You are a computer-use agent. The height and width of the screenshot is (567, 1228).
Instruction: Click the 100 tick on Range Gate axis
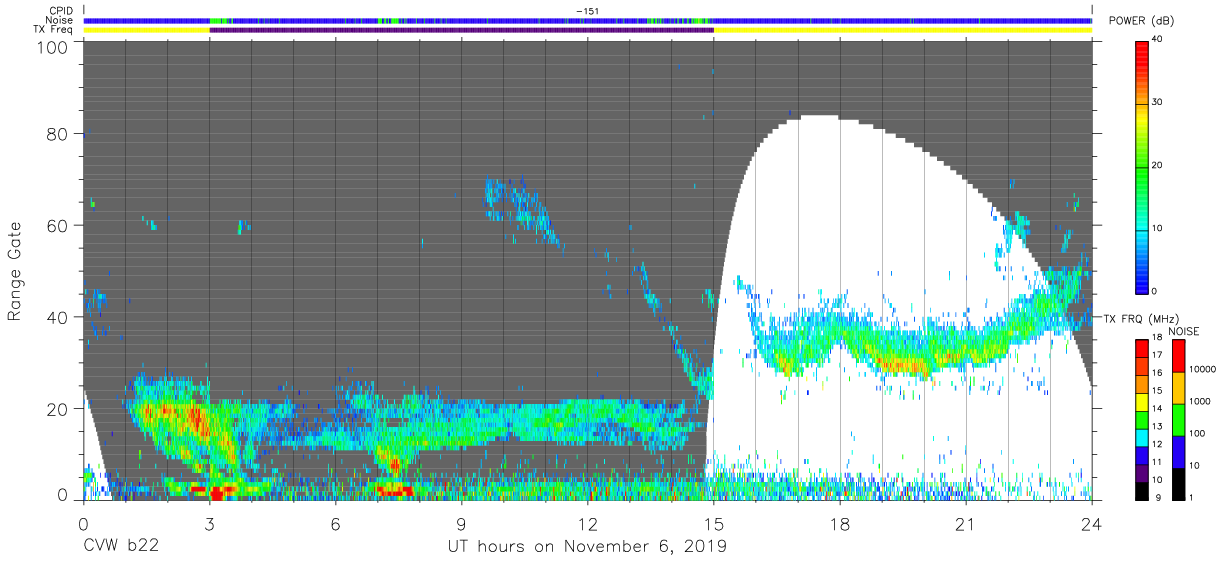point(53,46)
